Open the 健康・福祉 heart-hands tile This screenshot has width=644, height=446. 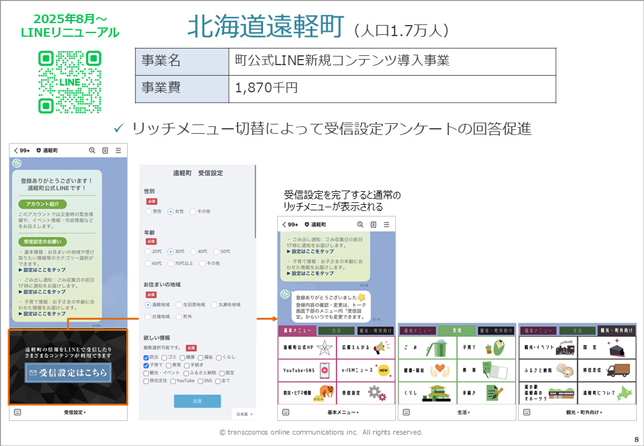(428, 370)
